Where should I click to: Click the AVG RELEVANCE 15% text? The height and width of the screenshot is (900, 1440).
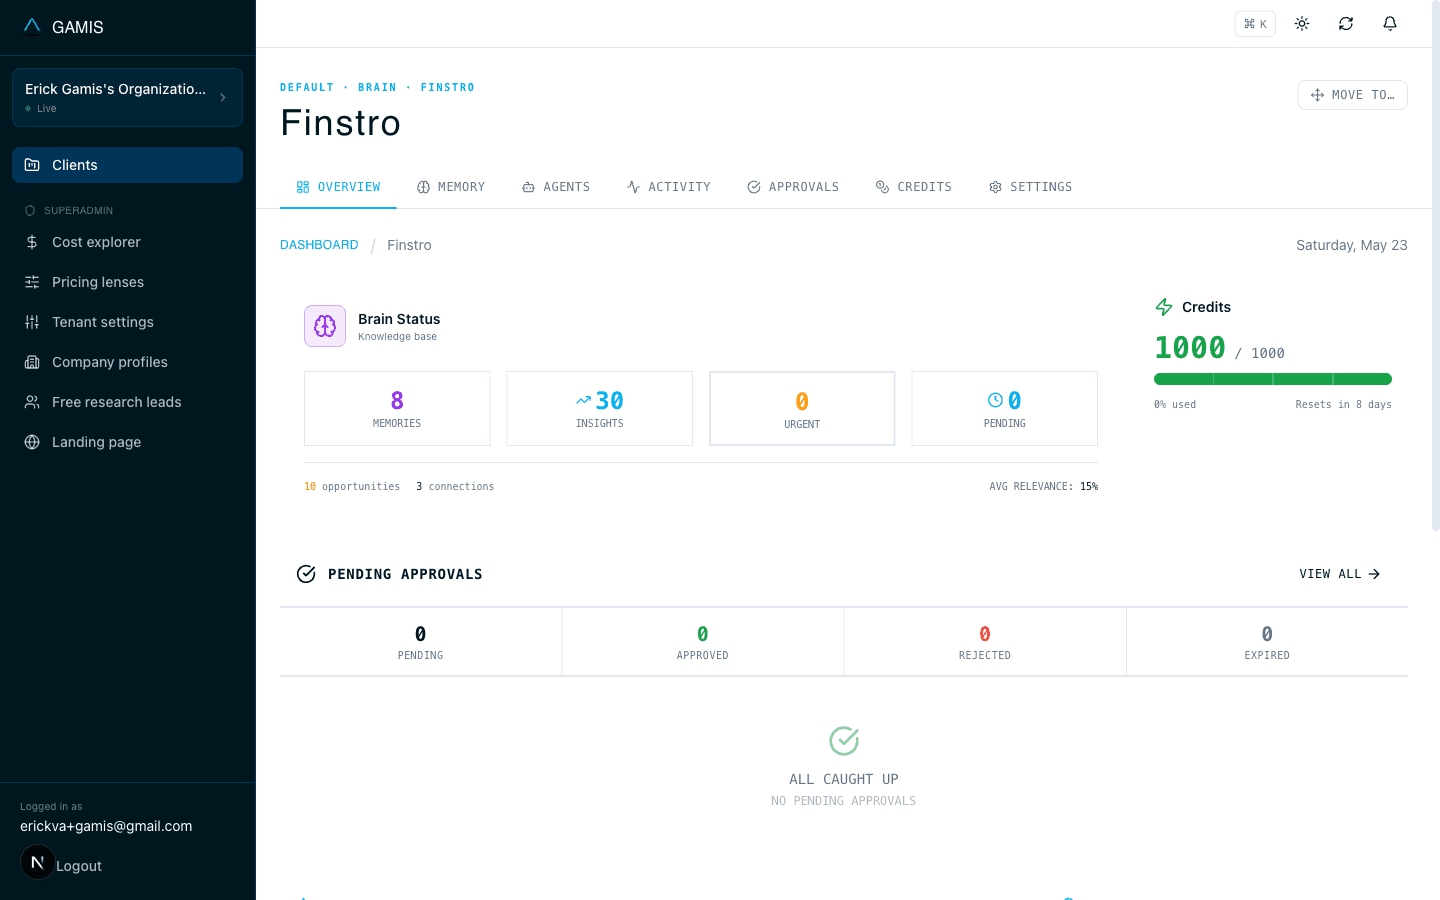1044,487
